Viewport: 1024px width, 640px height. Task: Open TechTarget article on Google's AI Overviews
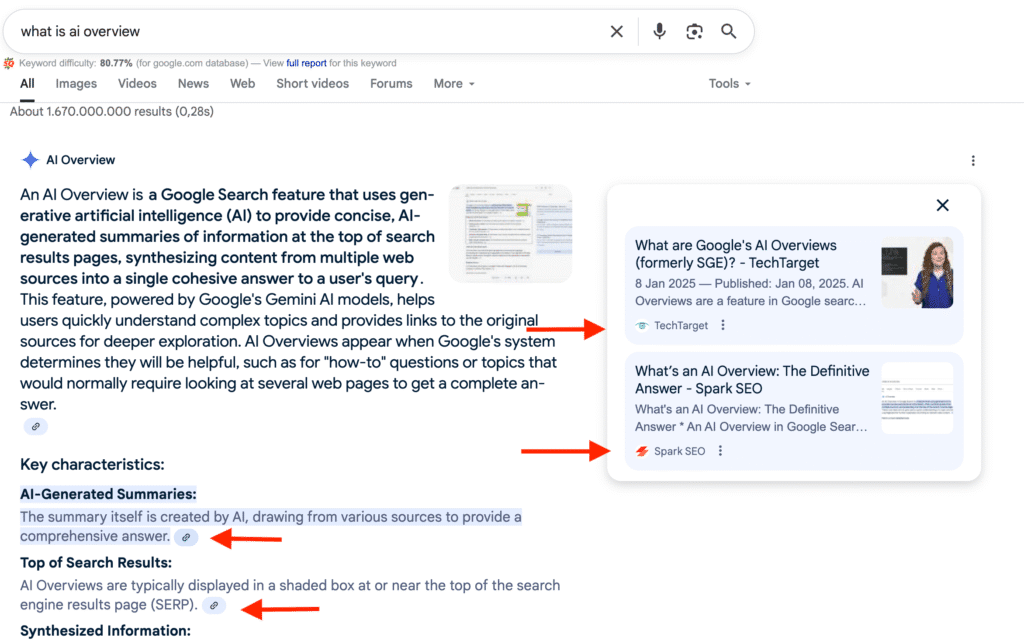tap(735, 254)
